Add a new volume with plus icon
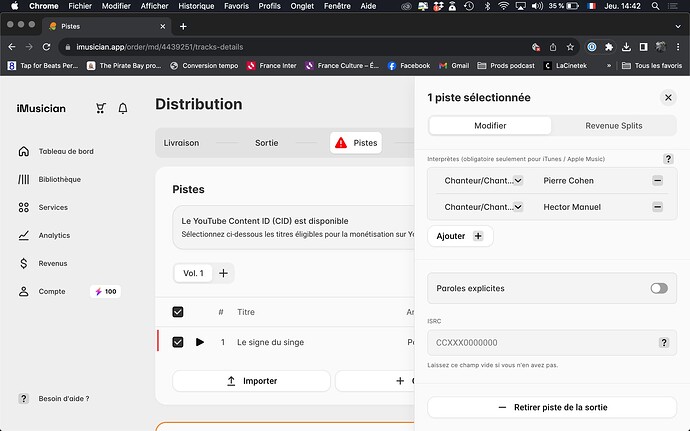The image size is (690, 431). click(x=224, y=273)
